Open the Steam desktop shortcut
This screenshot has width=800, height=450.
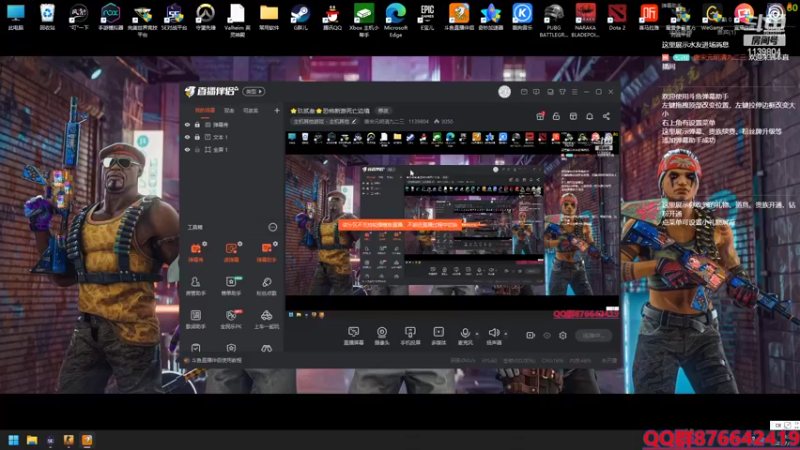pyautogui.click(x=301, y=16)
